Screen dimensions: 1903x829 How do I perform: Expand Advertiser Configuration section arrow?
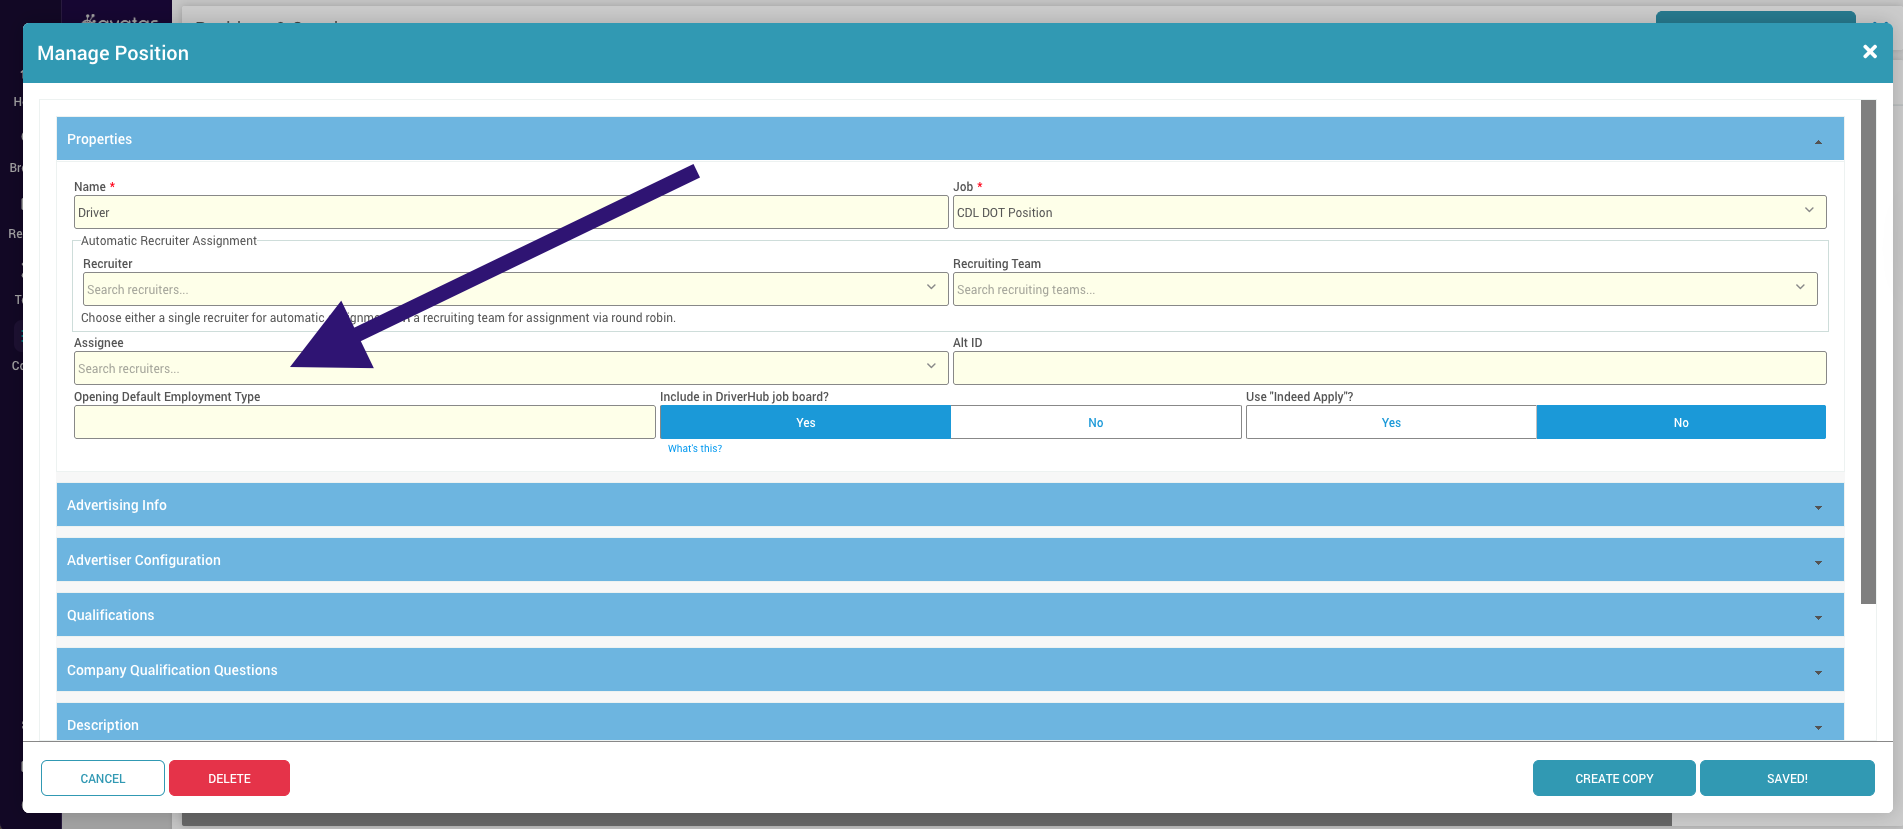1817,562
